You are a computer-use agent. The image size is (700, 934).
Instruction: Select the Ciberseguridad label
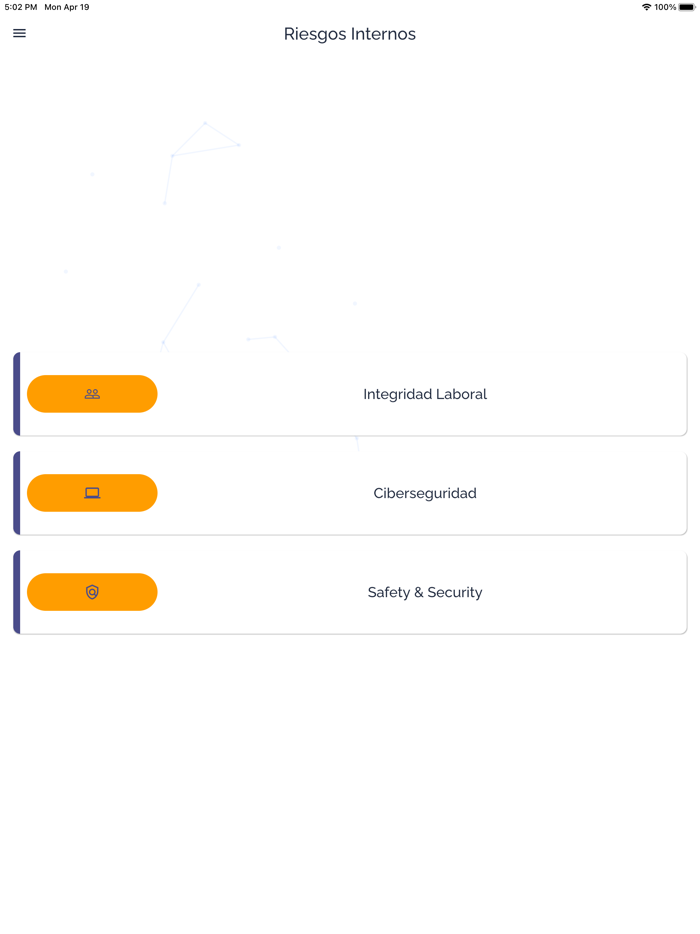click(x=425, y=493)
